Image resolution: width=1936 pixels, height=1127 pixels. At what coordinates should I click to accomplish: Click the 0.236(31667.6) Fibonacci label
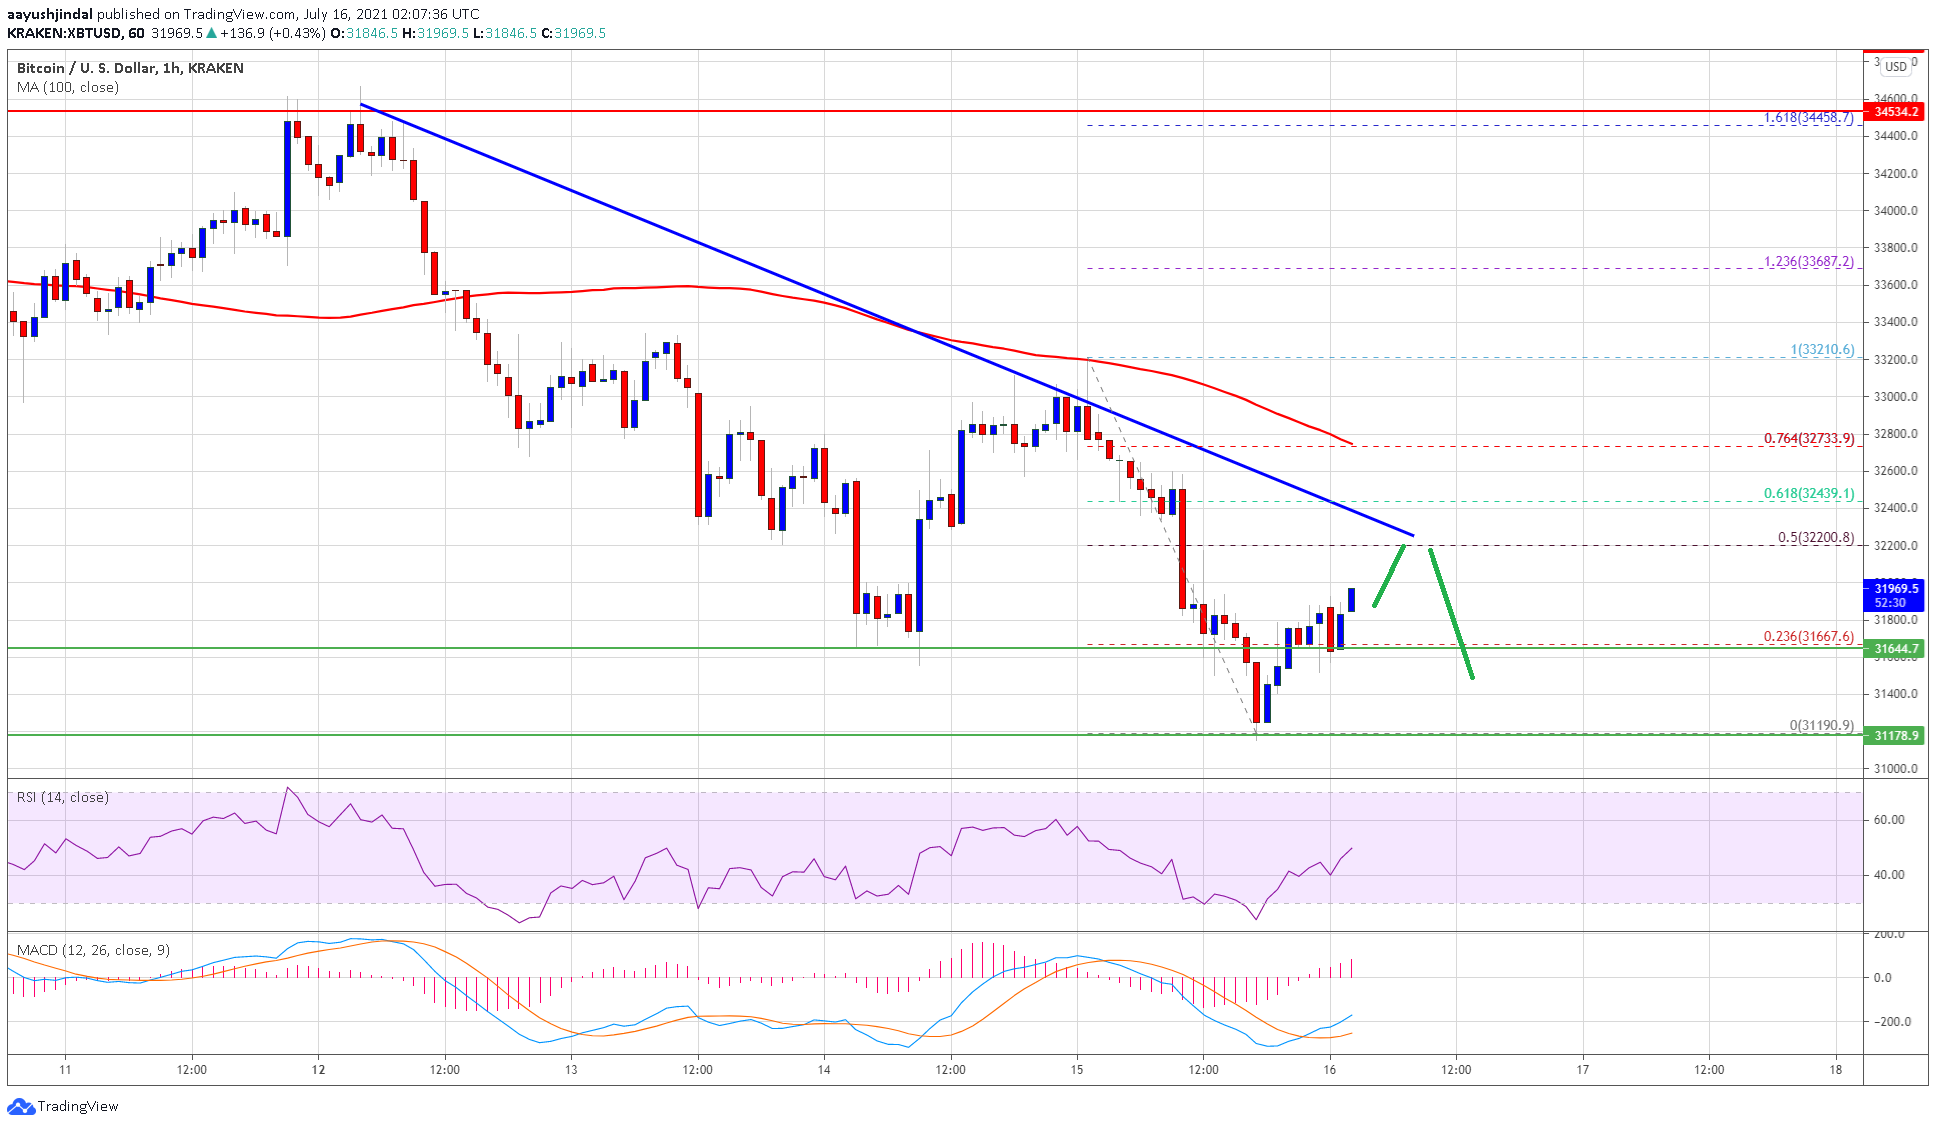tap(1808, 636)
